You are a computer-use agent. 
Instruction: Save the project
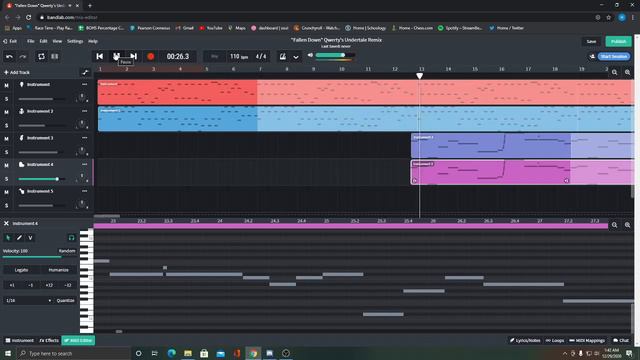click(x=591, y=42)
